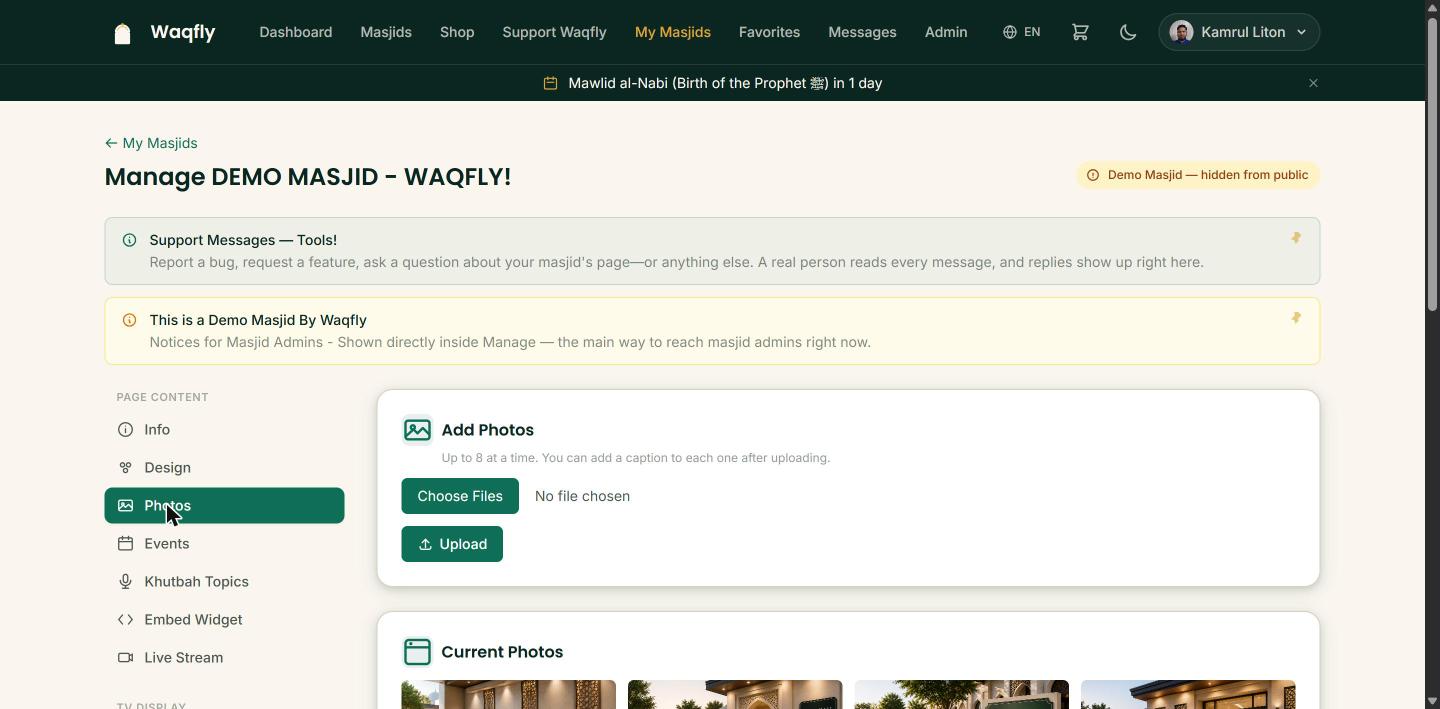1440x709 pixels.
Task: Click Choose Files button
Action: click(460, 496)
